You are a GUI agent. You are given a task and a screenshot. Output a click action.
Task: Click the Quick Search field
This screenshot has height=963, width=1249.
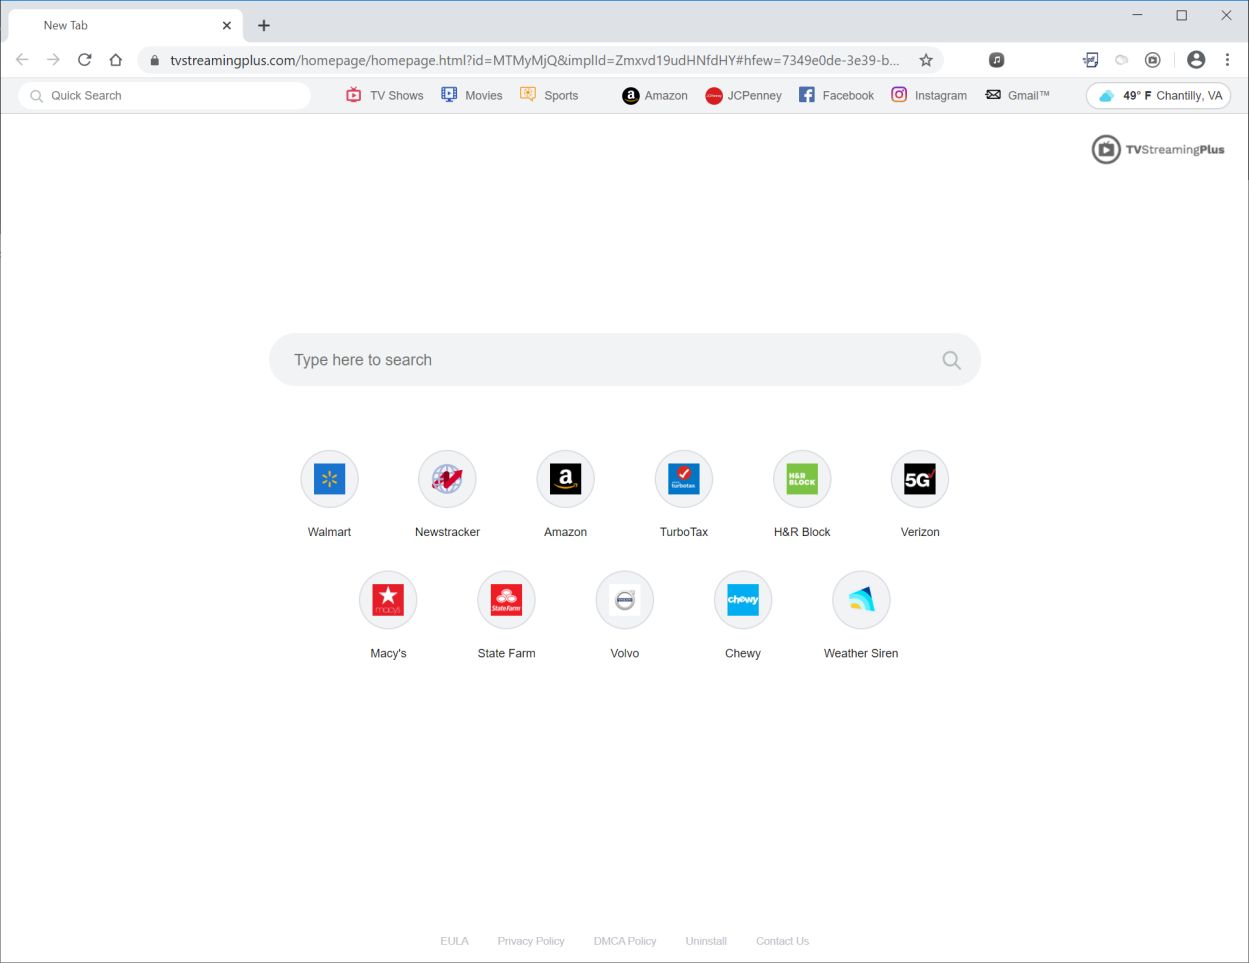pyautogui.click(x=165, y=96)
